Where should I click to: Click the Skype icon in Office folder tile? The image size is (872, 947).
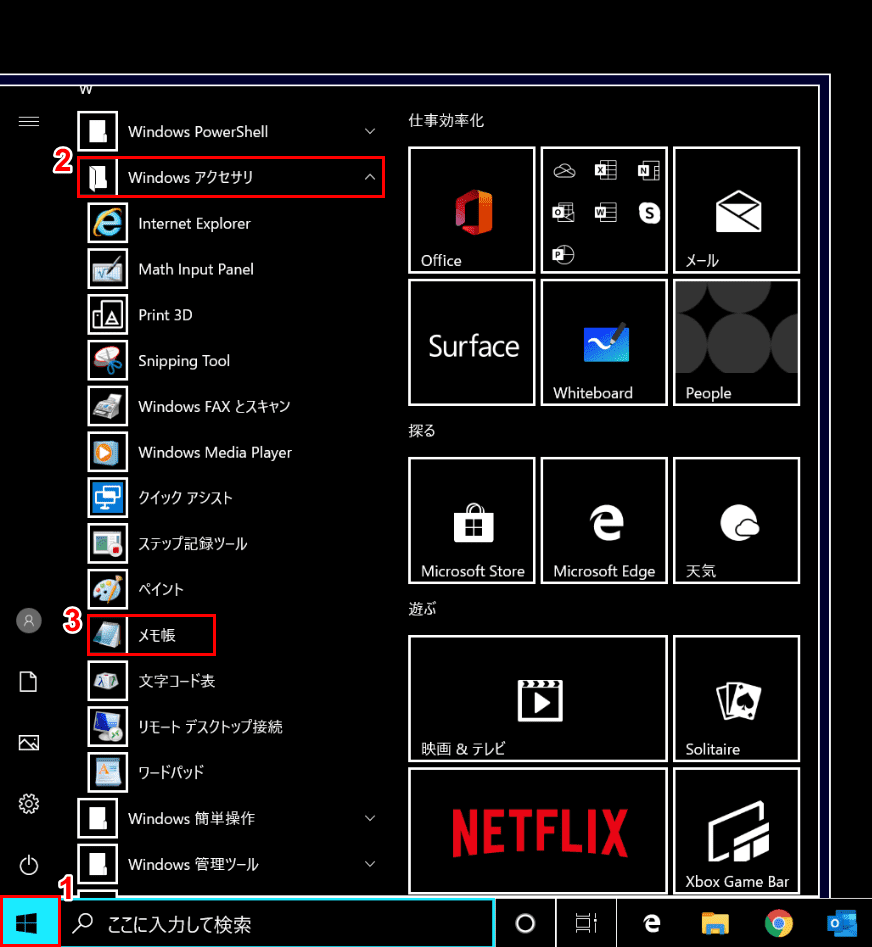[x=649, y=213]
